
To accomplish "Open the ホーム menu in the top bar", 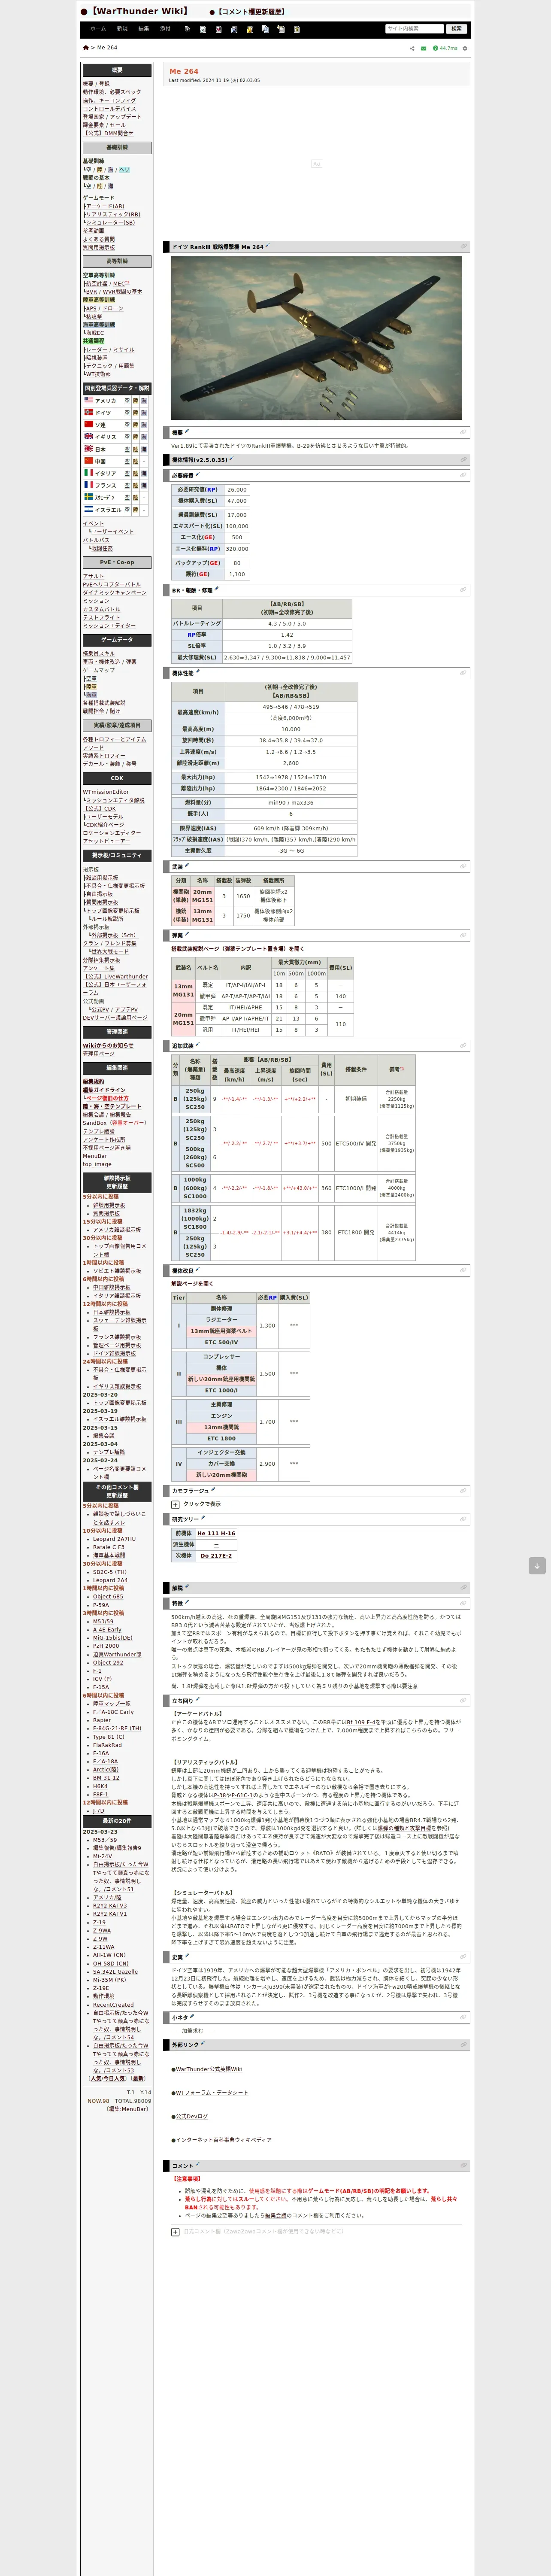I will point(98,29).
